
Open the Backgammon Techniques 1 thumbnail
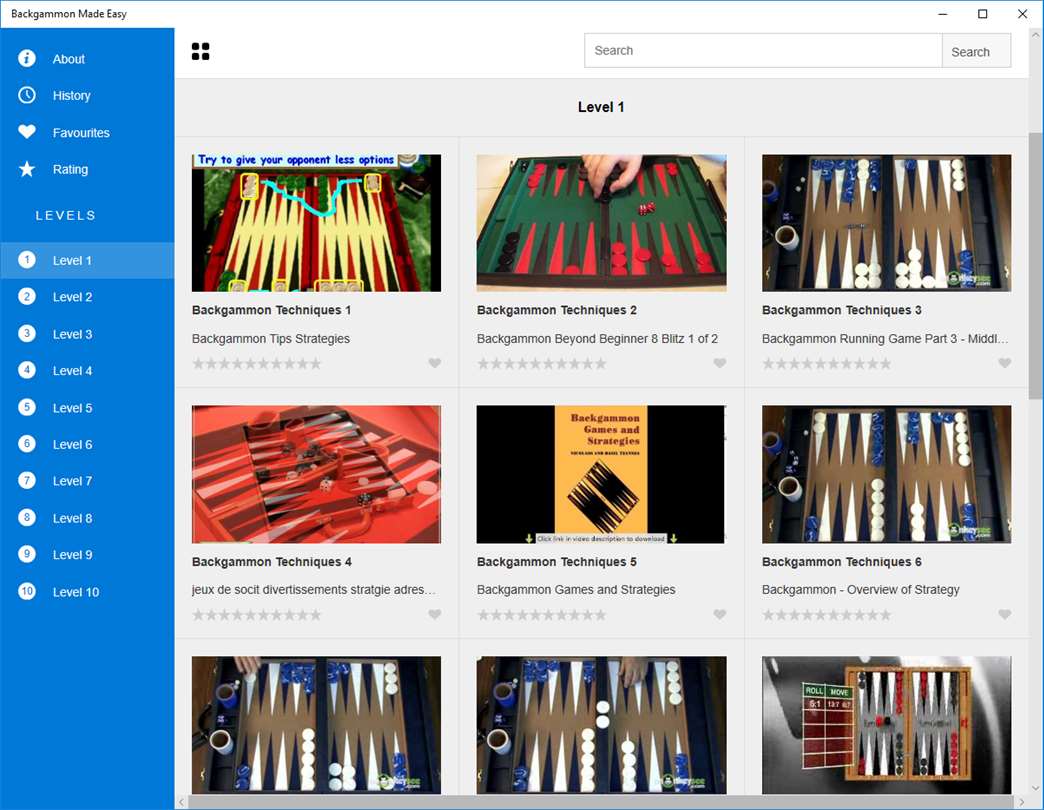tap(316, 223)
